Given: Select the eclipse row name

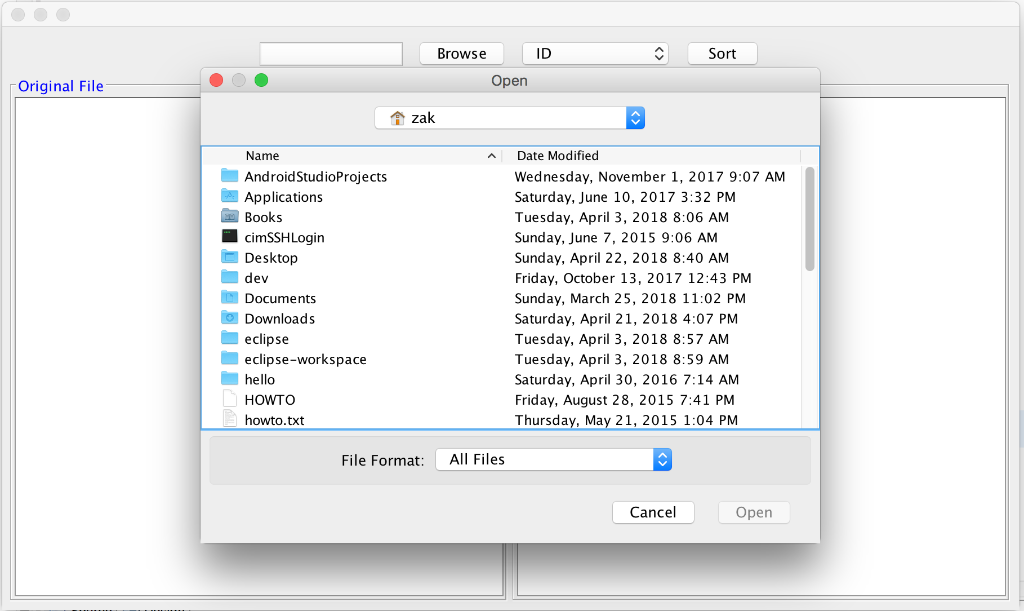Looking at the screenshot, I should pyautogui.click(x=266, y=339).
